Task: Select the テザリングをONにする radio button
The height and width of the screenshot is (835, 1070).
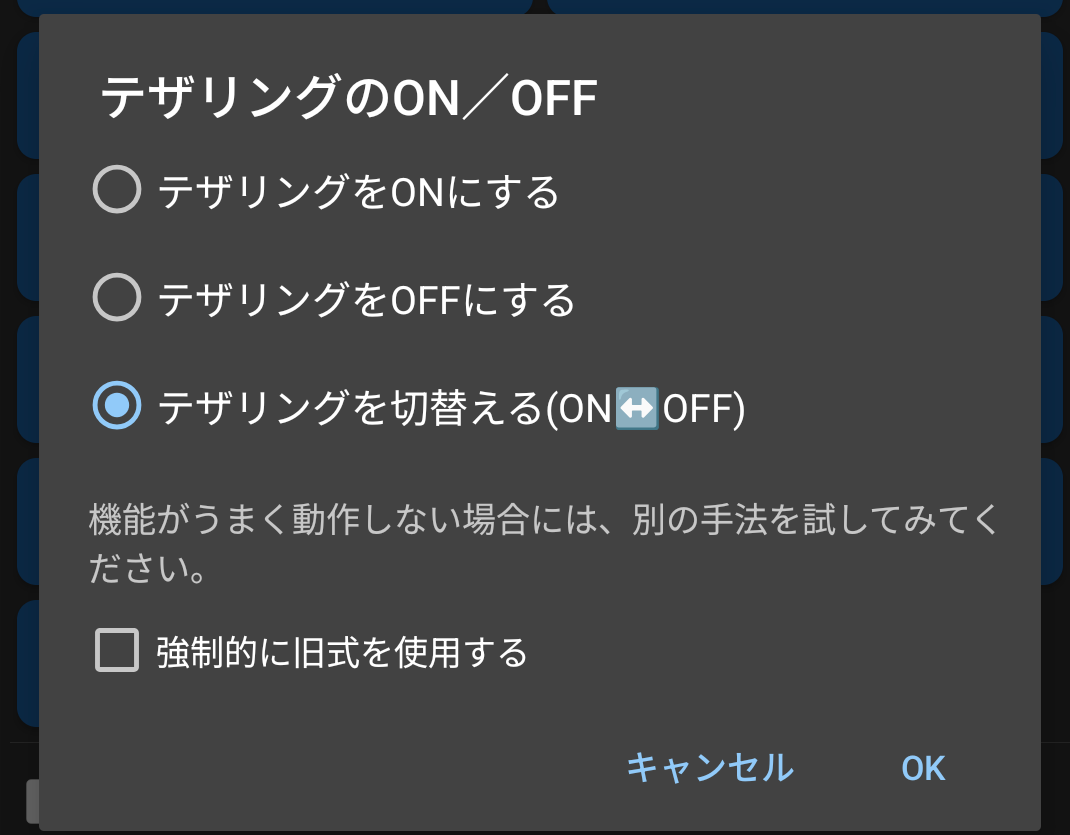Action: [117, 190]
